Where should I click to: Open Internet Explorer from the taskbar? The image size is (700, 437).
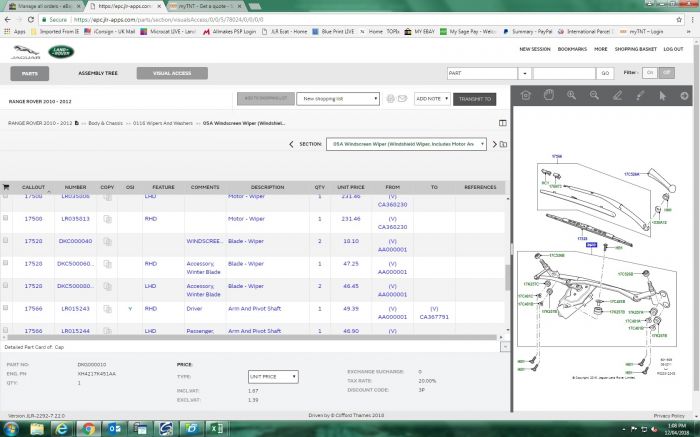[62, 429]
